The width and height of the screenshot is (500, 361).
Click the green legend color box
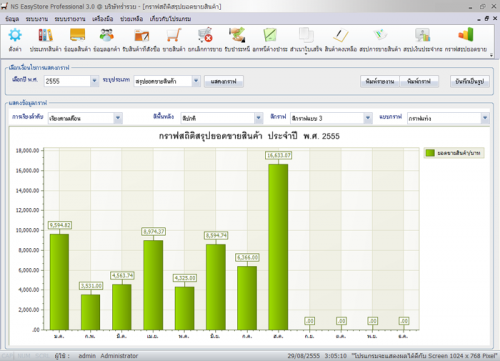point(430,153)
